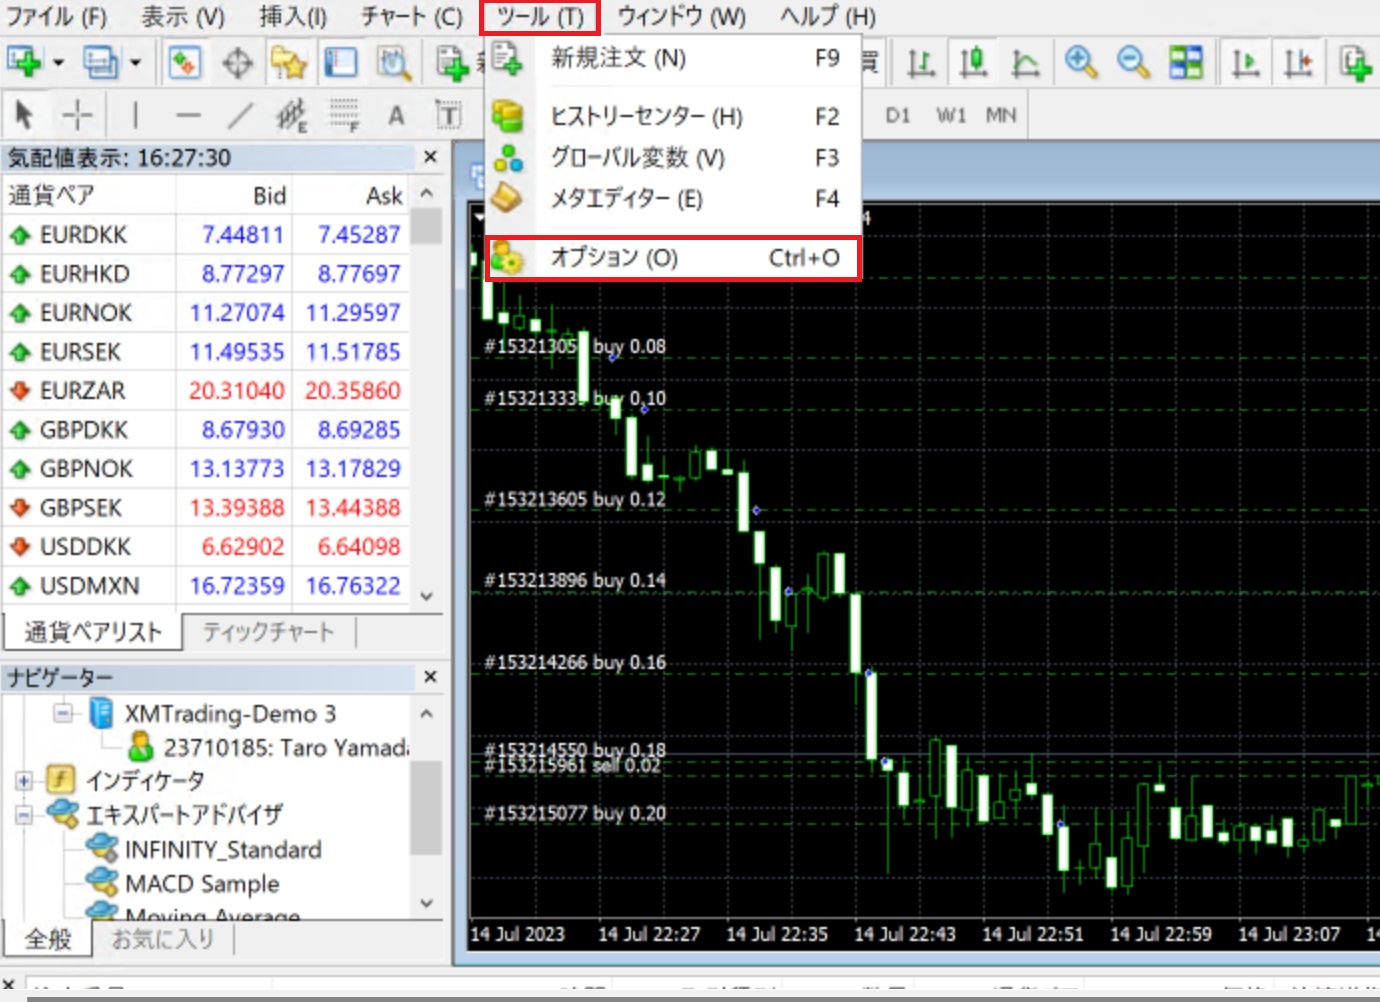1380x1002 pixels.
Task: Select the horizontal line drawing tool
Action: pyautogui.click(x=188, y=116)
